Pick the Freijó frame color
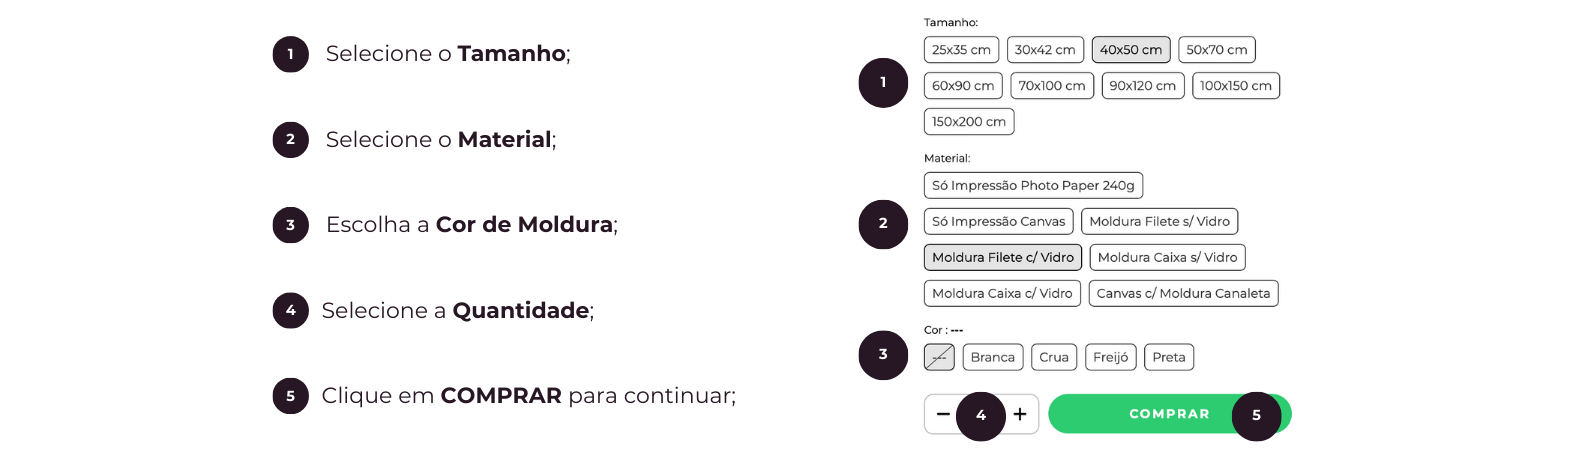This screenshot has height=450, width=1580. point(1110,357)
